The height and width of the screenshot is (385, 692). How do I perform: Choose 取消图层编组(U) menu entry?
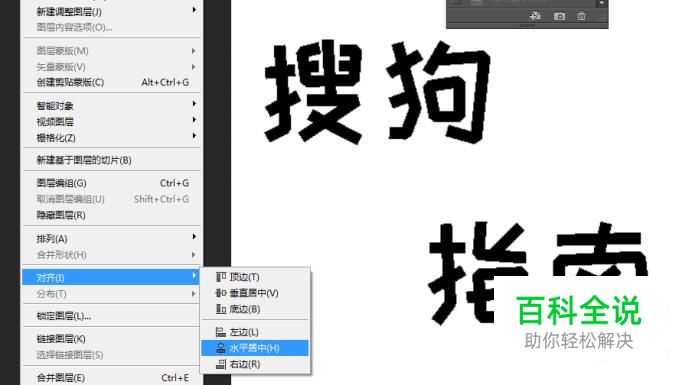(x=111, y=199)
